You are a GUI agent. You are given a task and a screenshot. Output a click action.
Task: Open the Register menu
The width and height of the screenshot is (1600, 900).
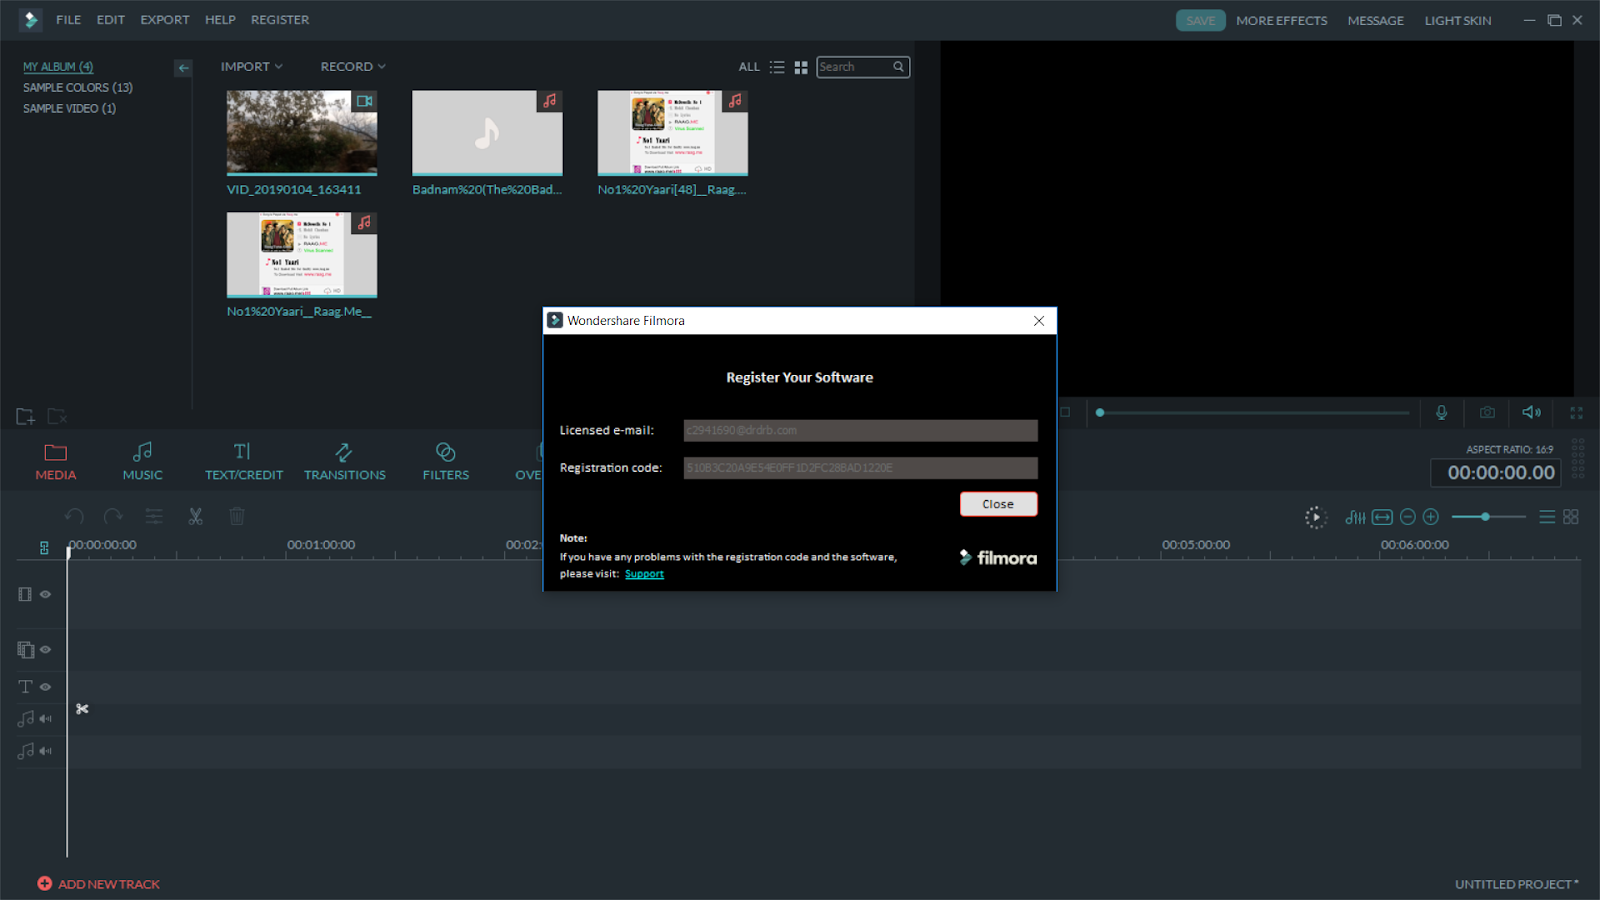(x=280, y=20)
